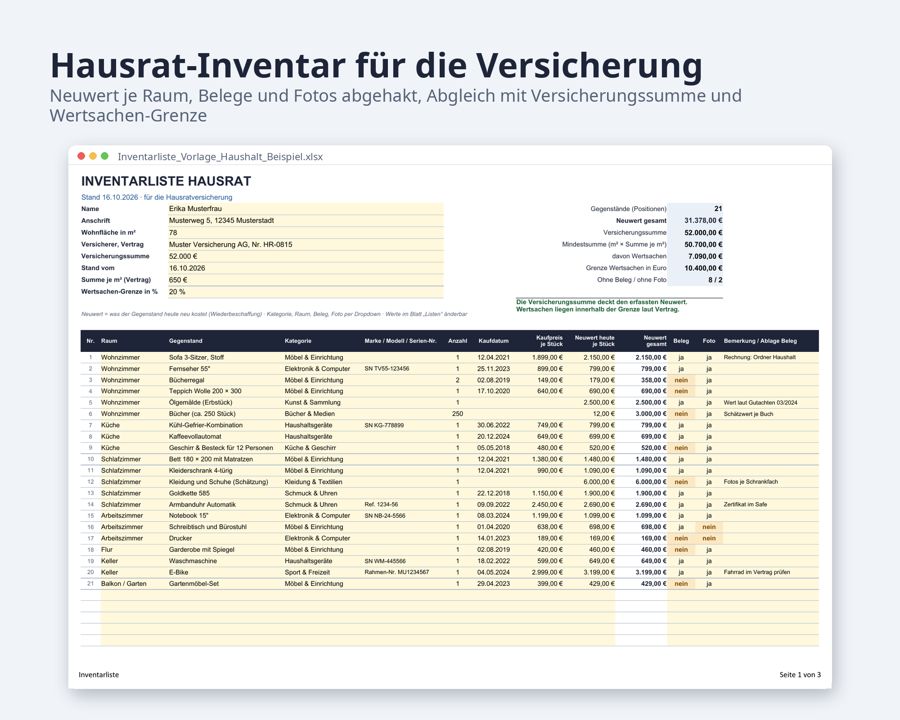Click the Kaufpreis je Stück column header

[x=549, y=341]
